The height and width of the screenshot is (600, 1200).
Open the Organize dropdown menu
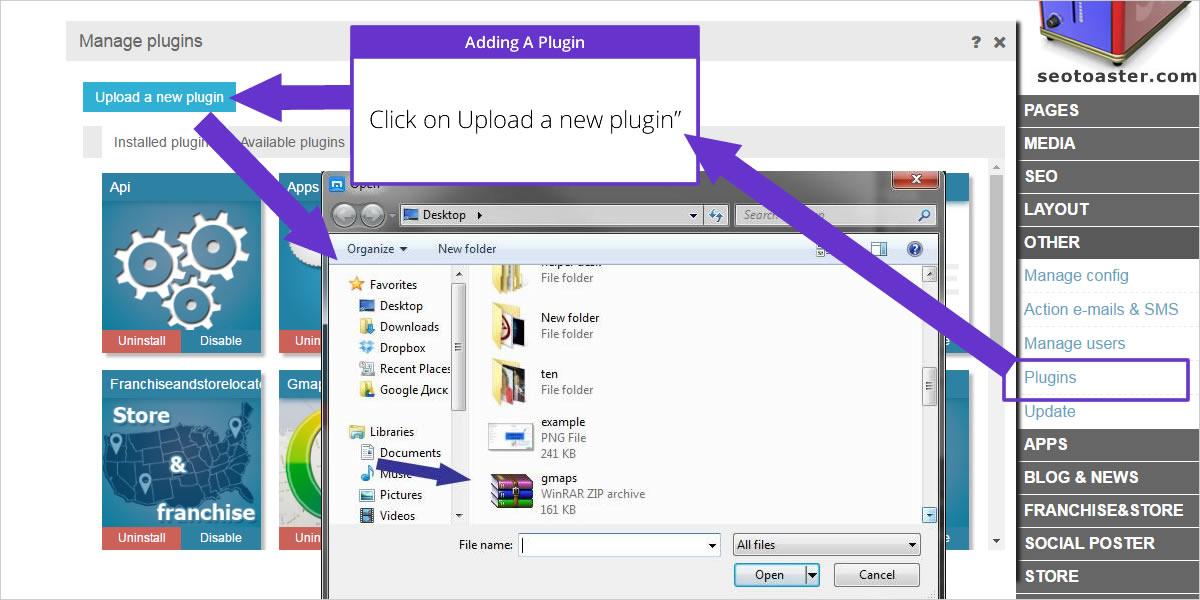coord(378,248)
